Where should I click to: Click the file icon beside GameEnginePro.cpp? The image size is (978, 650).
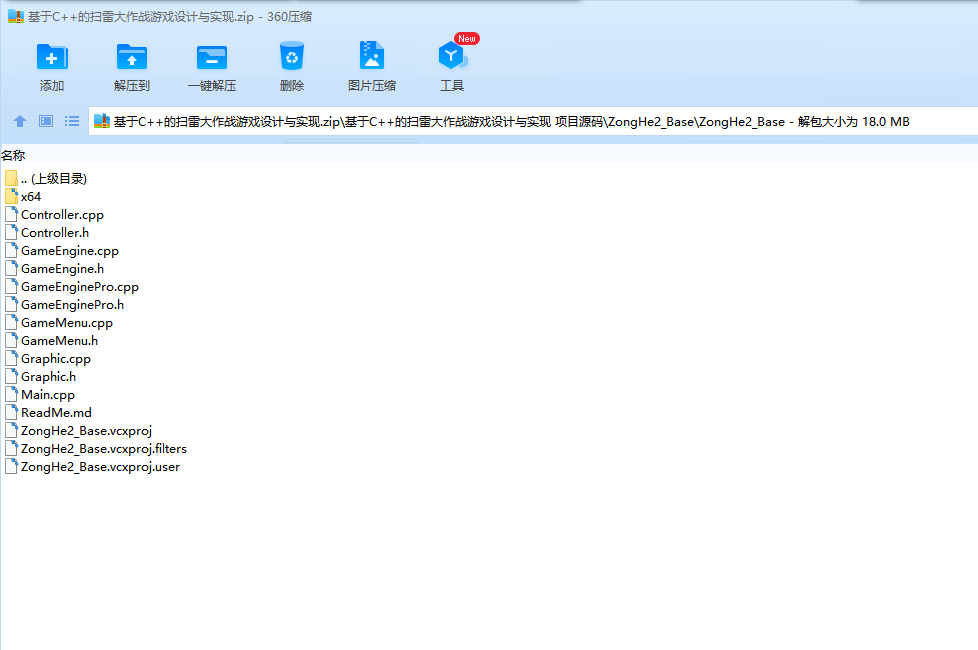point(11,286)
